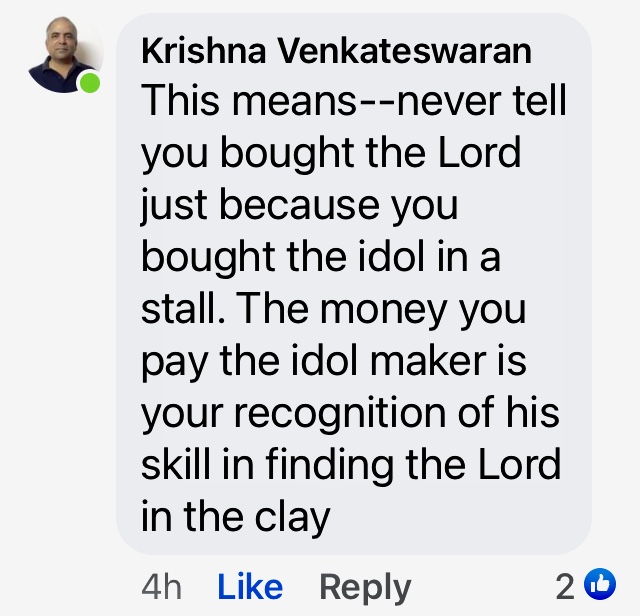This screenshot has height=616, width=640.
Task: Click the commenter's face in the avatar
Action: (62, 38)
